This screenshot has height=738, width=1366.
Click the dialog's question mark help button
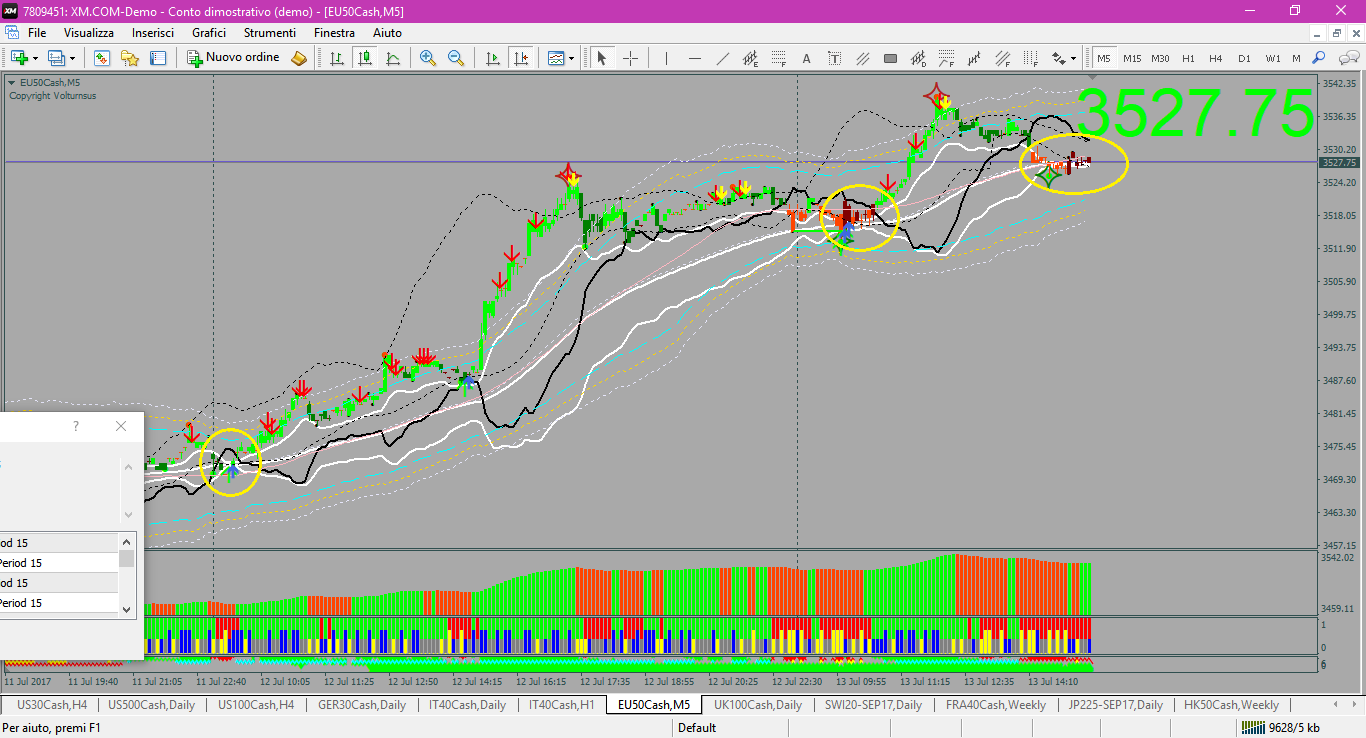[76, 426]
